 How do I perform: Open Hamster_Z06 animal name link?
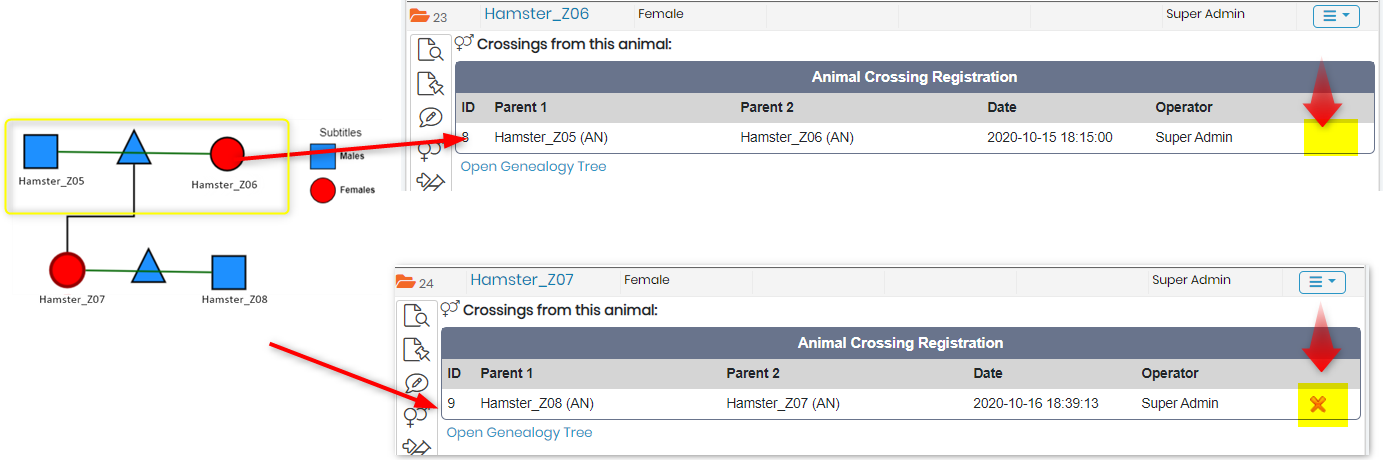(x=536, y=14)
